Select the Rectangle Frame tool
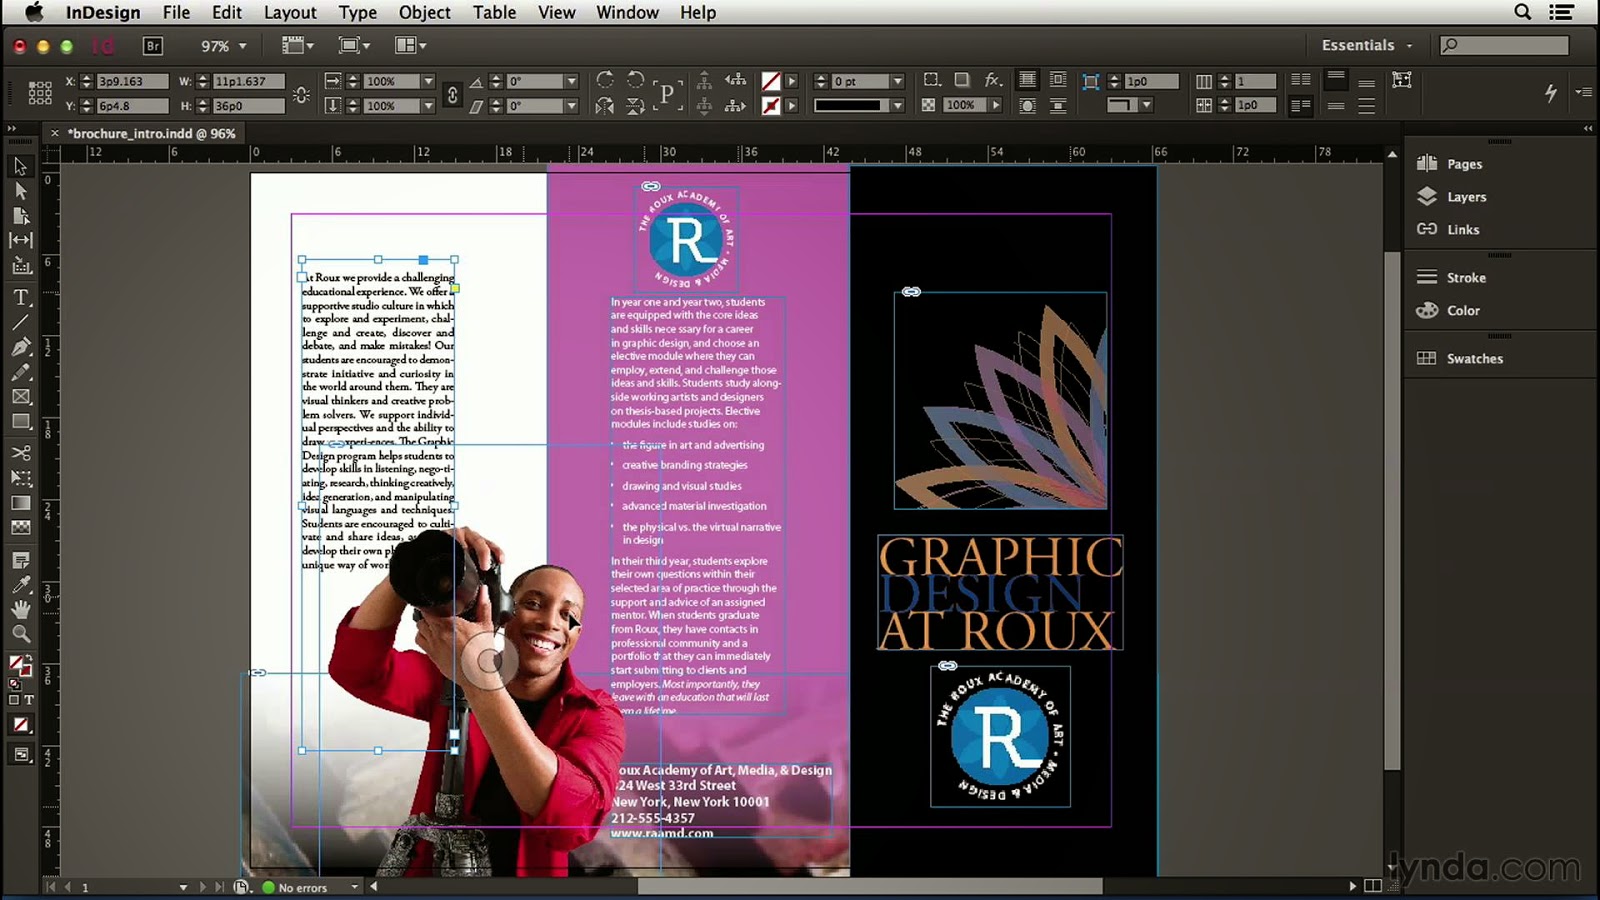 pos(21,397)
